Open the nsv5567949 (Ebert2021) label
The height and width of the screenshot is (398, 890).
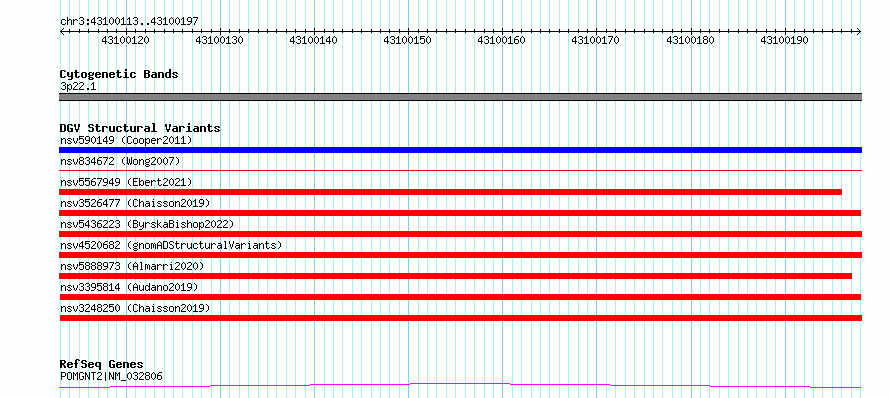pos(126,182)
